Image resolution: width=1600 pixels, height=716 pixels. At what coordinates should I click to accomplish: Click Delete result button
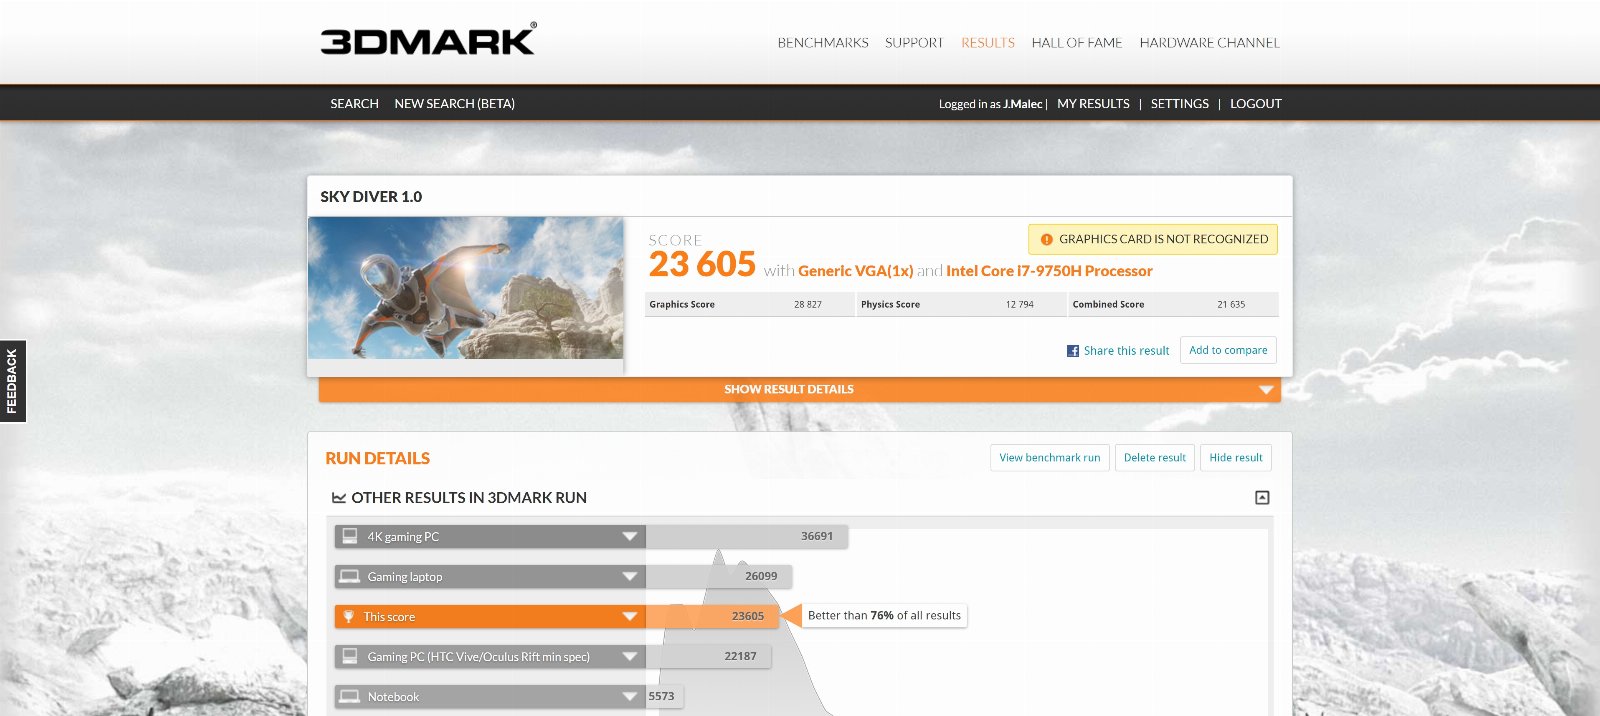[x=1155, y=458]
